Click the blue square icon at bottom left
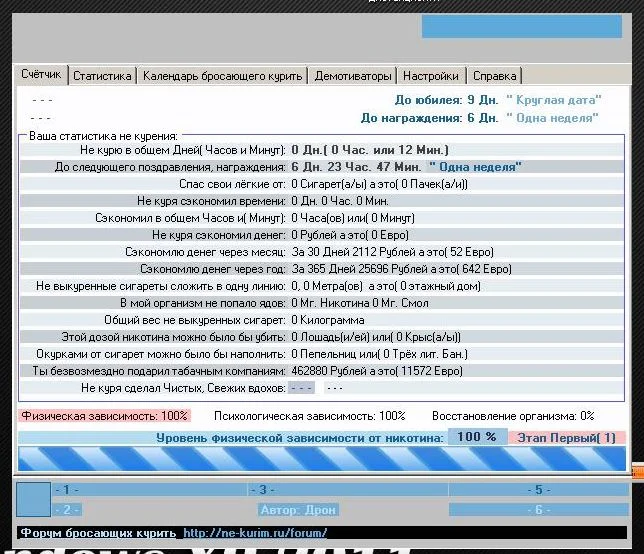The image size is (644, 554). tap(34, 499)
